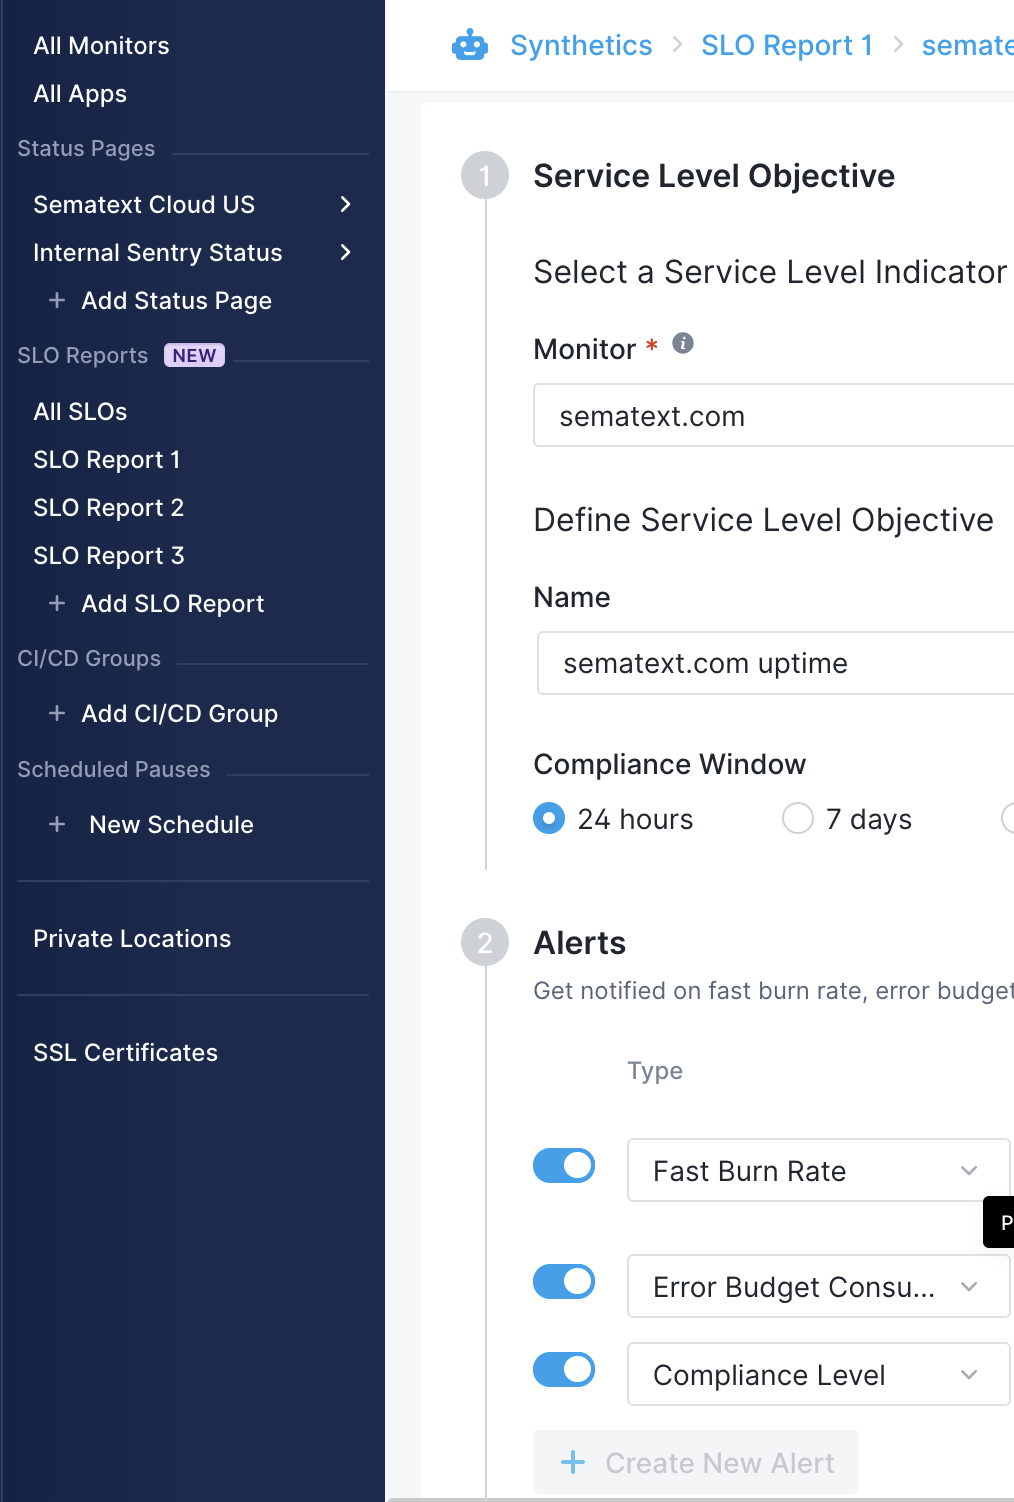The image size is (1014, 1502).
Task: Click the Synthetics robot icon
Action: pos(469,45)
